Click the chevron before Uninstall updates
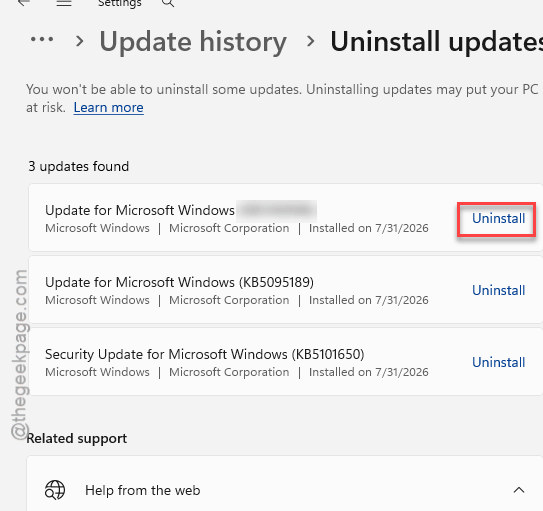Screen dimensions: 543x511 311,41
